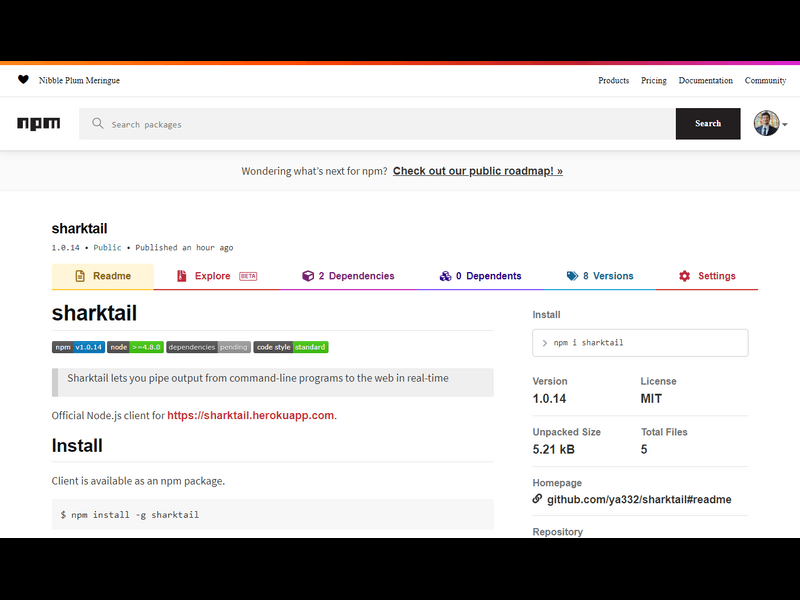The height and width of the screenshot is (600, 800).
Task: Open the public roadmap link
Action: coord(477,171)
